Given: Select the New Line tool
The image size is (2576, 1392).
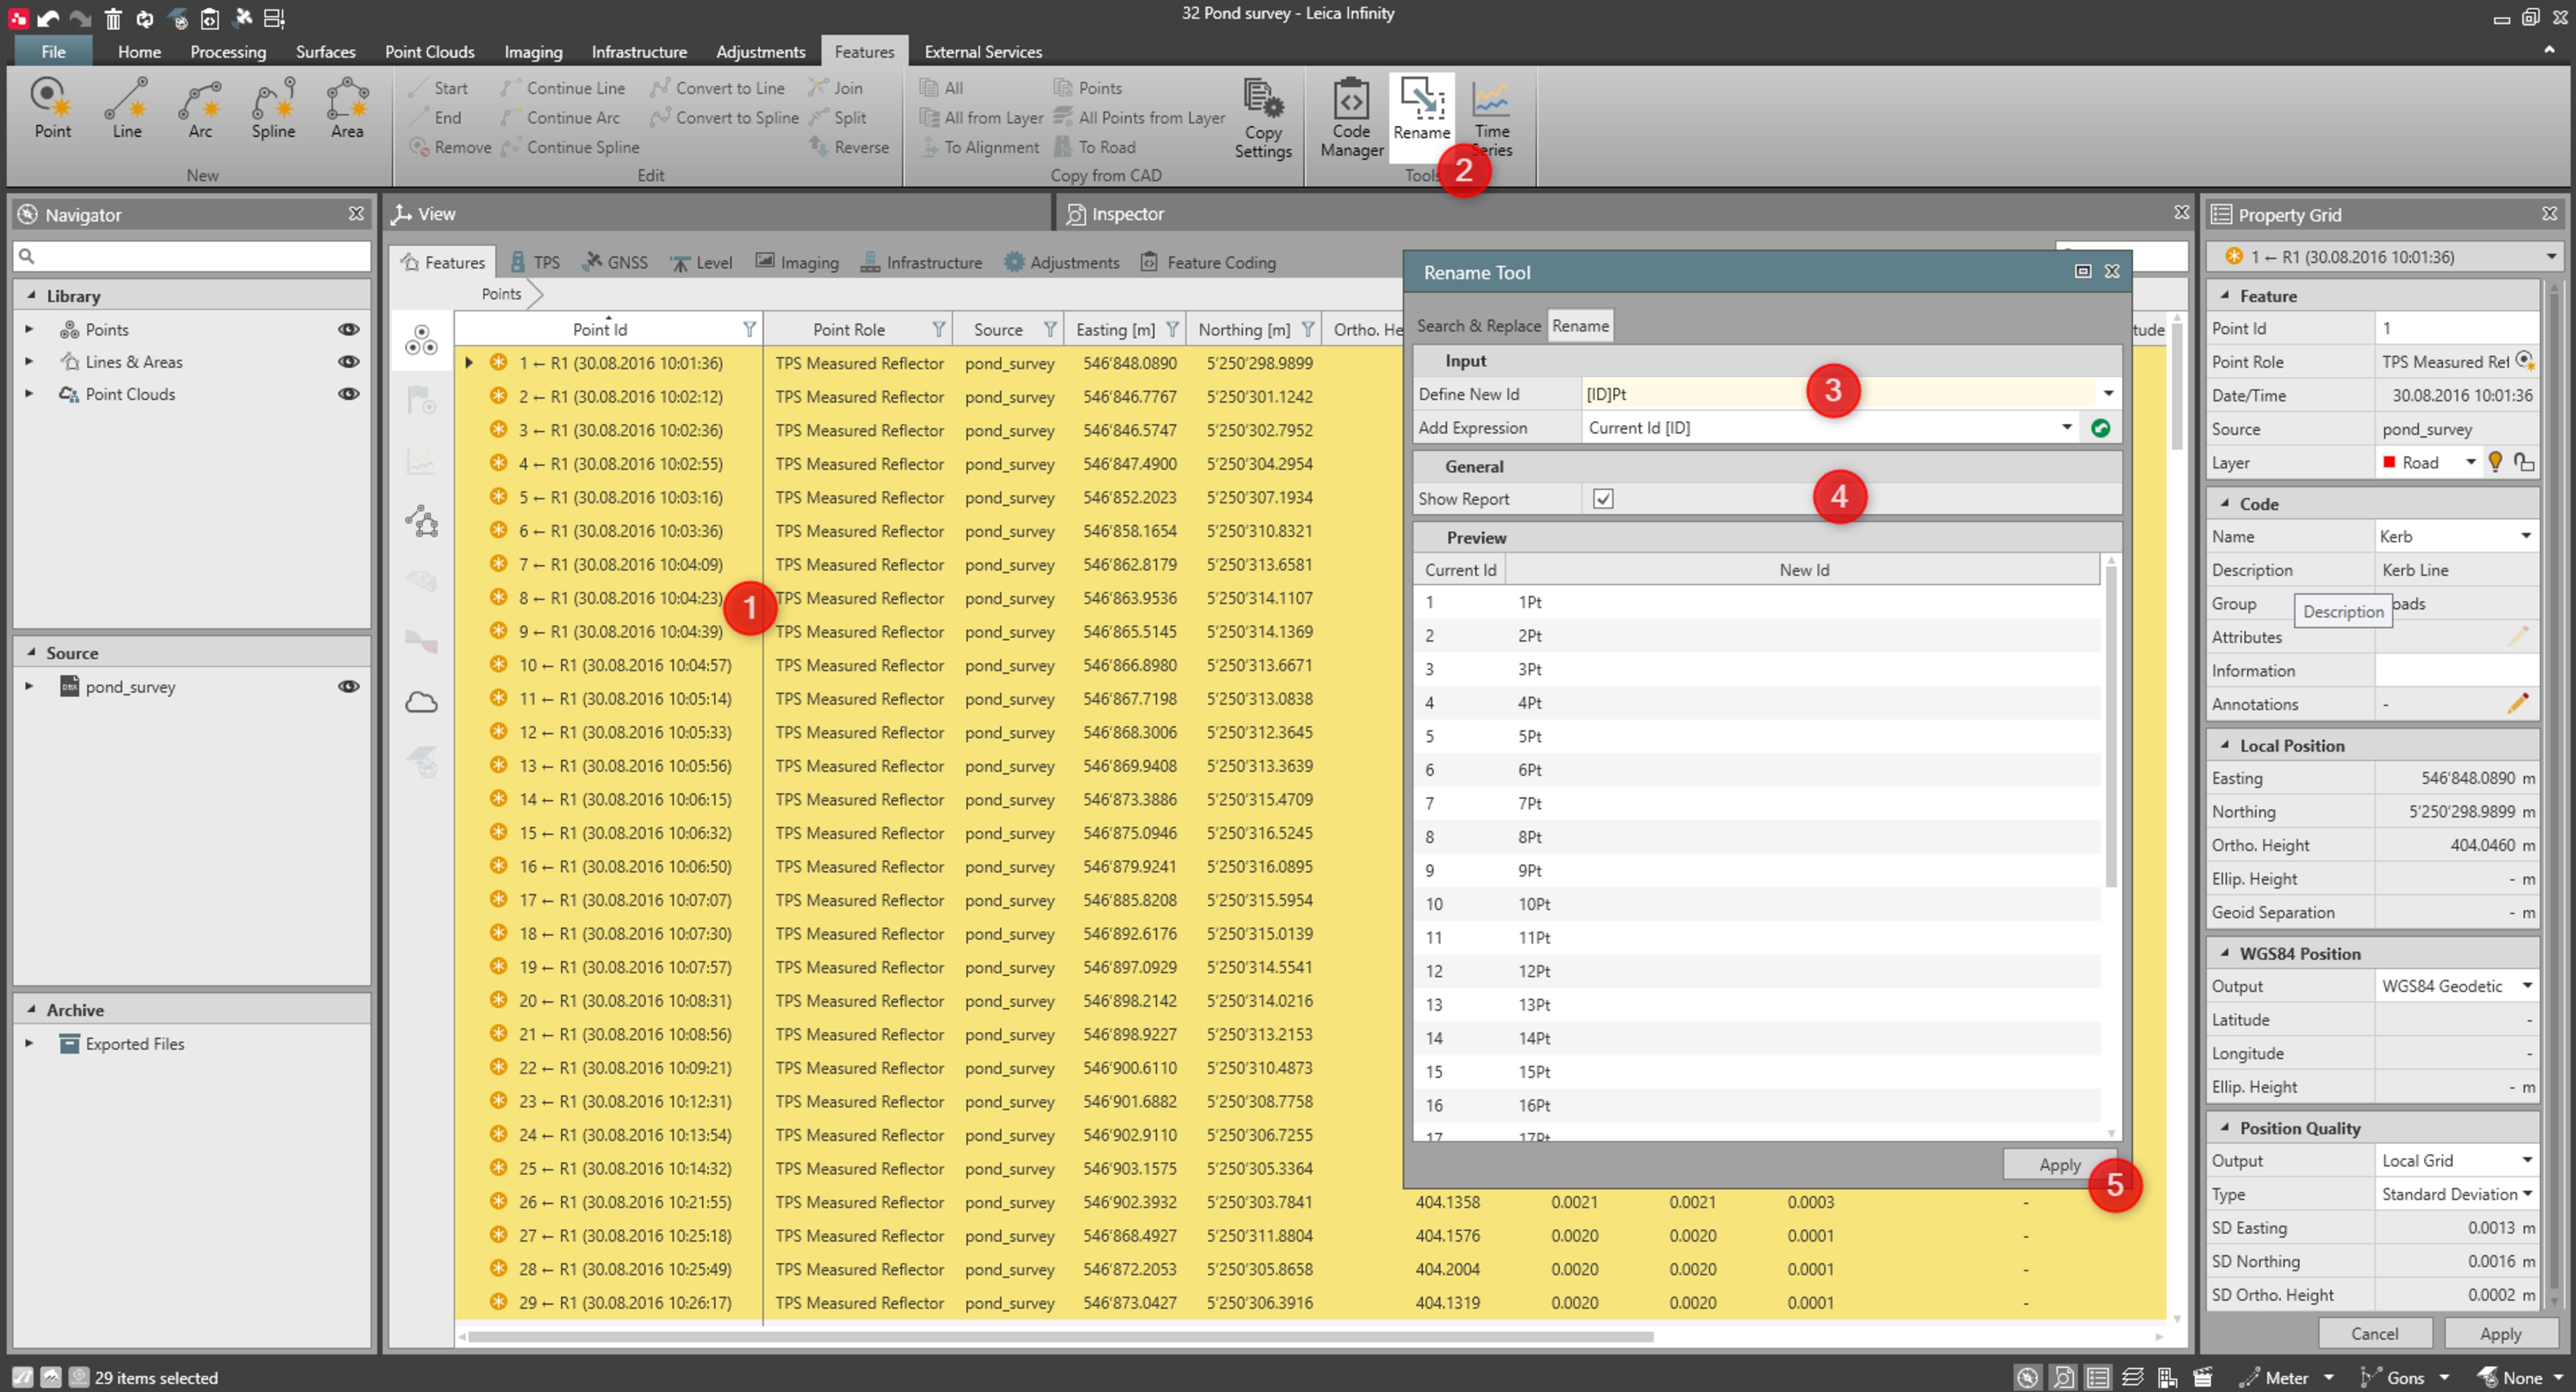Looking at the screenshot, I should [x=127, y=107].
